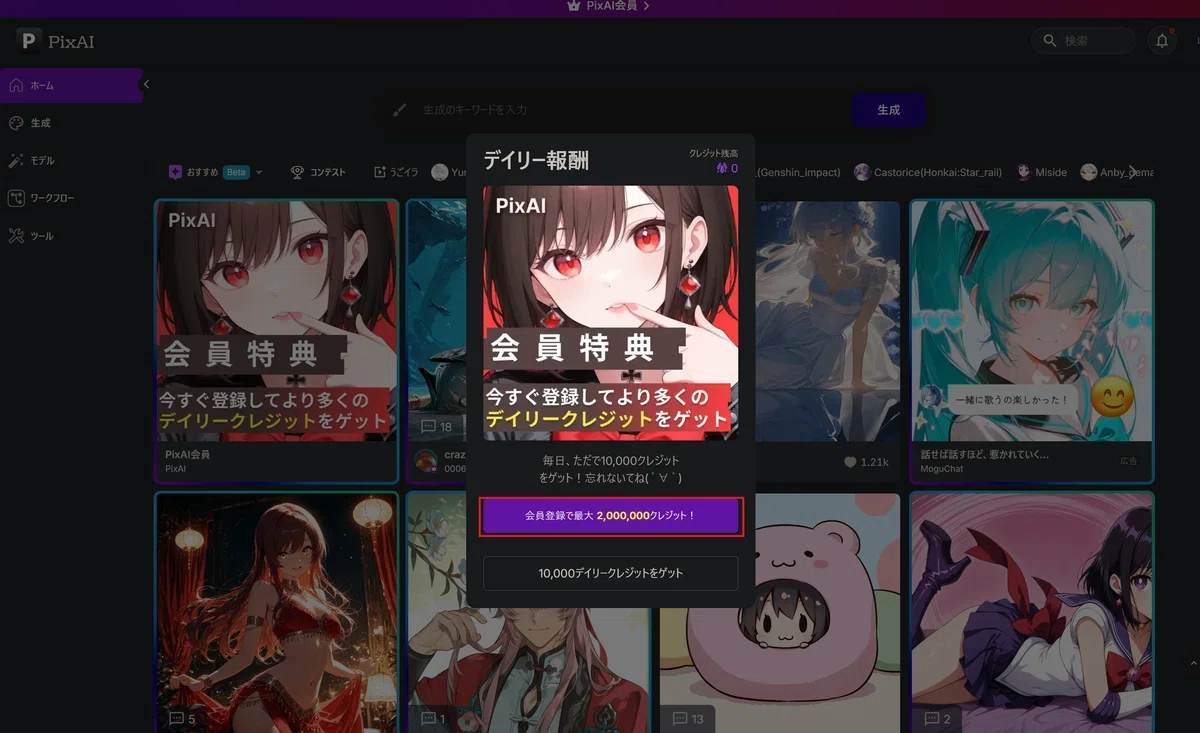
Task: Switch to the コンテスト tab
Action: pyautogui.click(x=318, y=172)
